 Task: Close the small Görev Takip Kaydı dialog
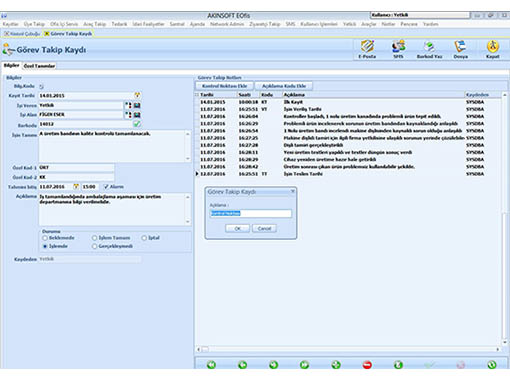coord(293,191)
